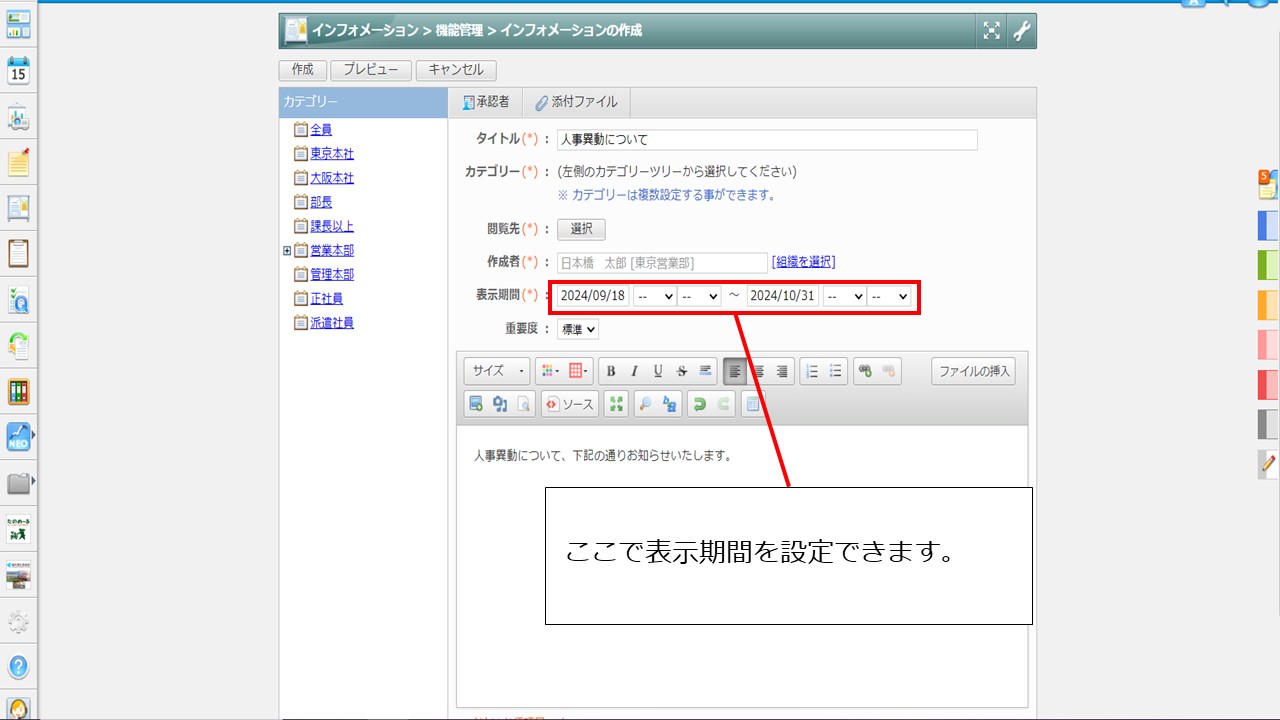Click the wrench settings icon in header
1280x720 pixels.
[x=1021, y=31]
